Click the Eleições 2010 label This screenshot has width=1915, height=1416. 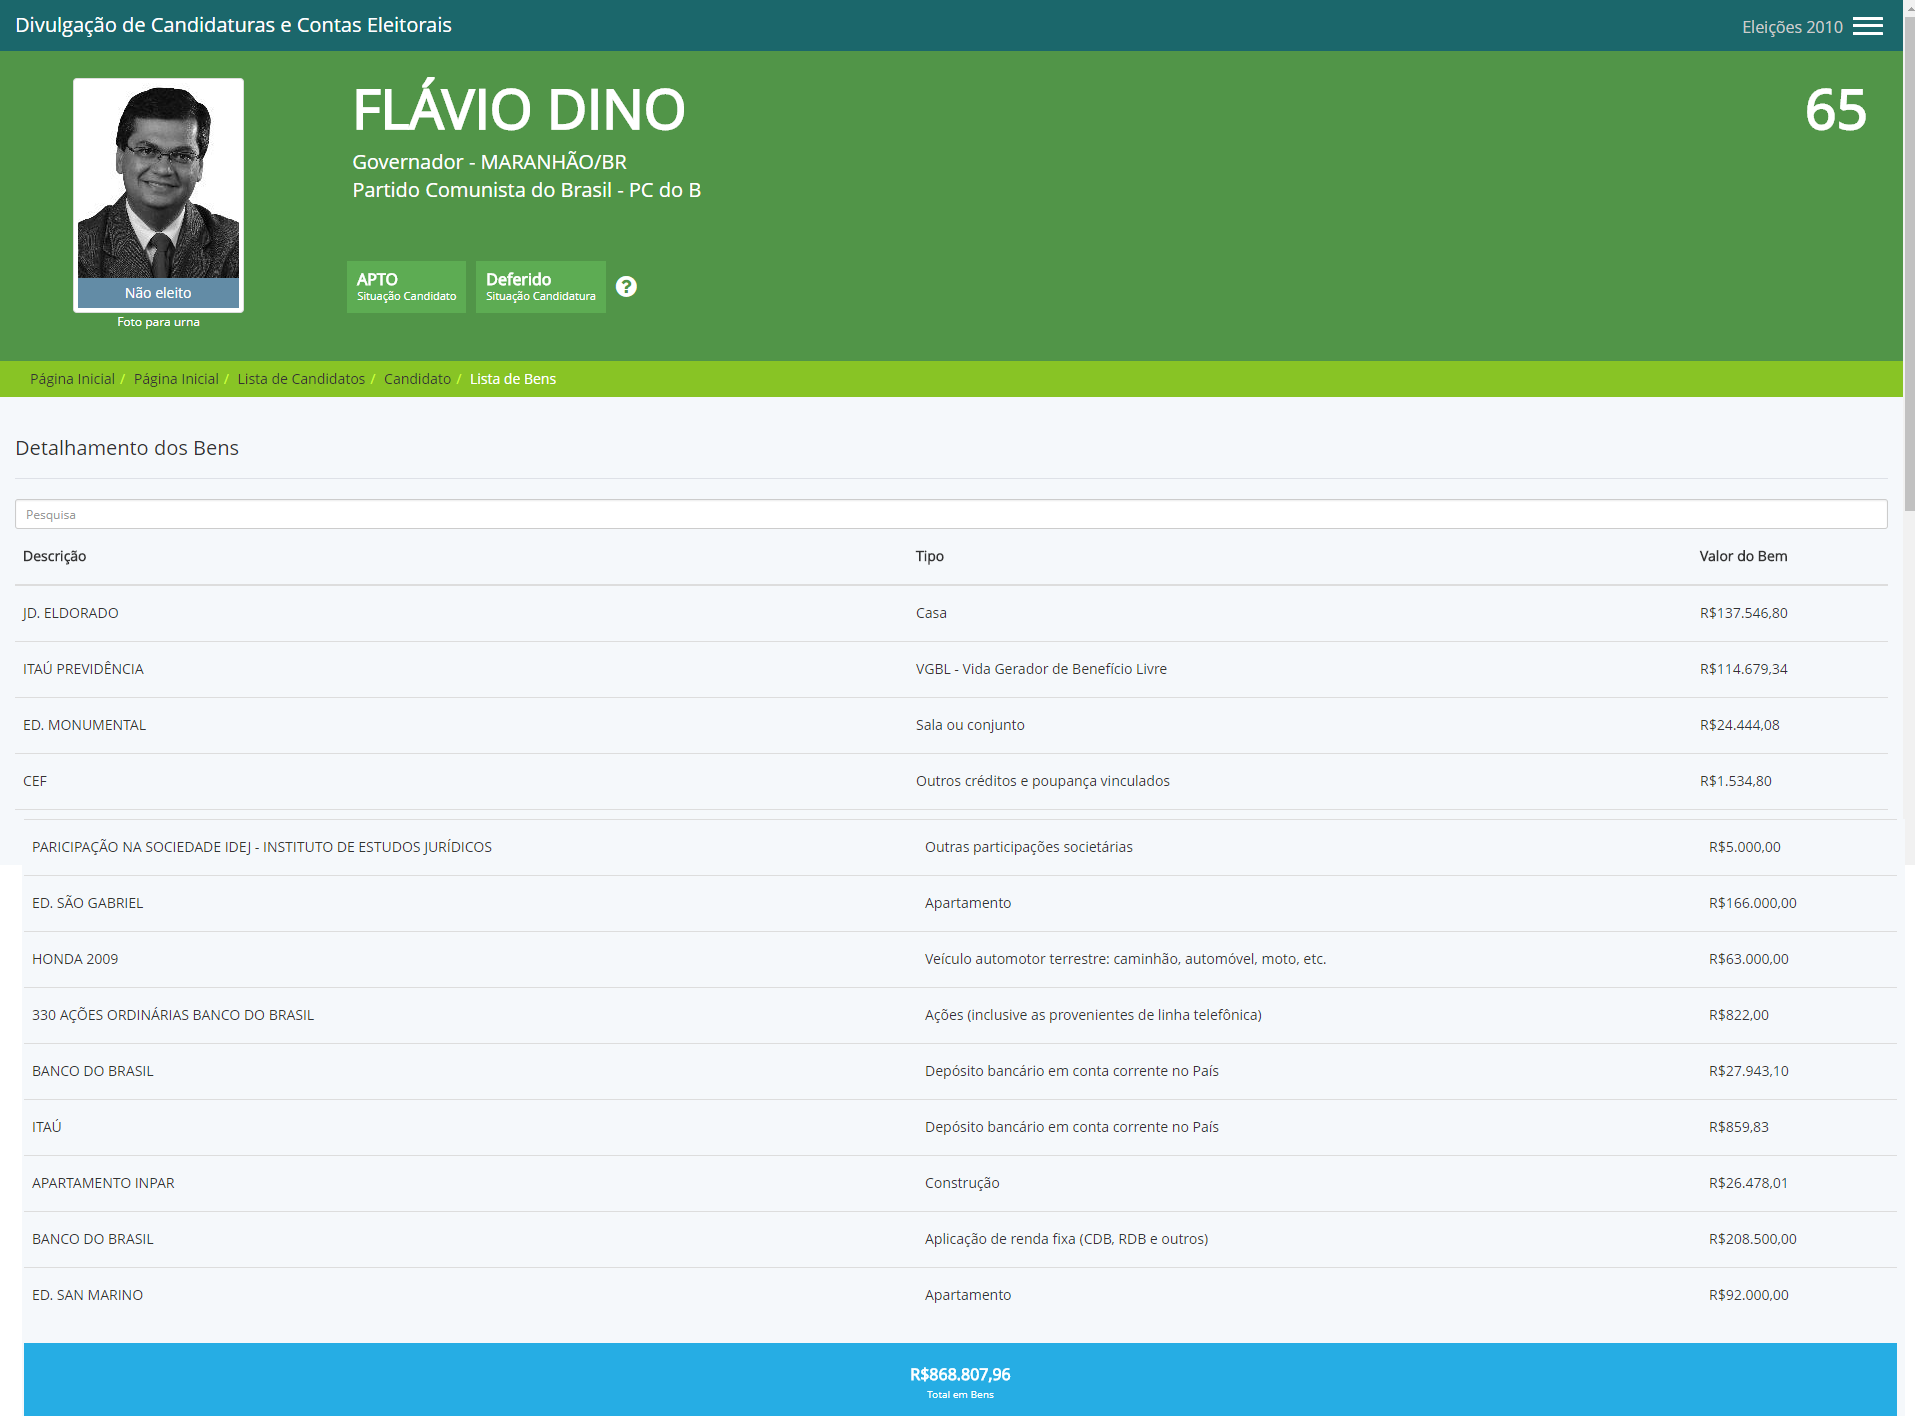click(x=1791, y=27)
